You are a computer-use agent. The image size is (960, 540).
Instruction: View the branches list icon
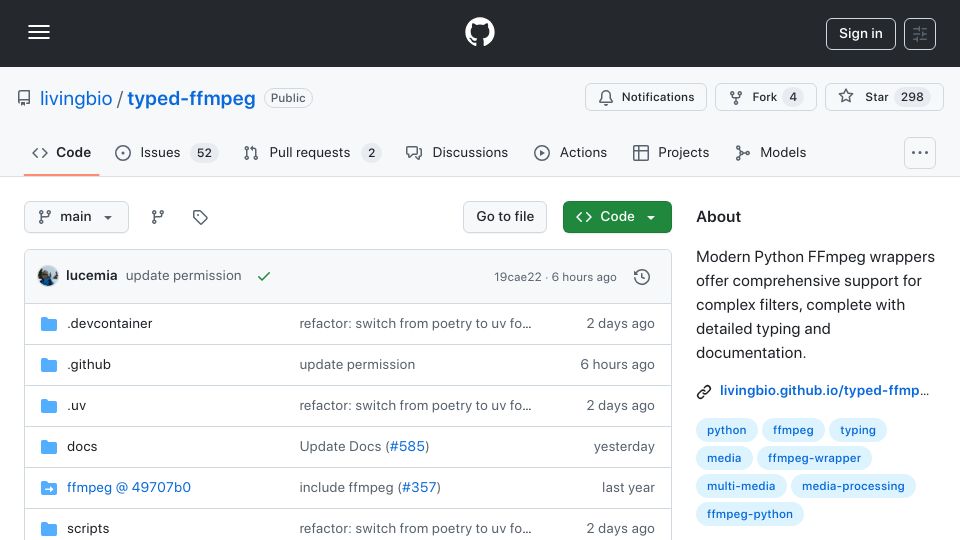click(x=158, y=217)
